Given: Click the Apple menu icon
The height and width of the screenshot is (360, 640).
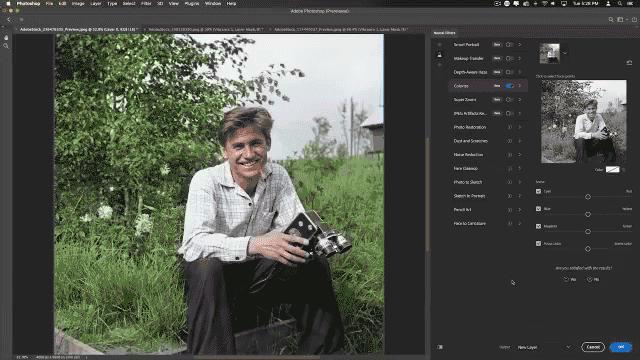Looking at the screenshot, I should 8,4.
